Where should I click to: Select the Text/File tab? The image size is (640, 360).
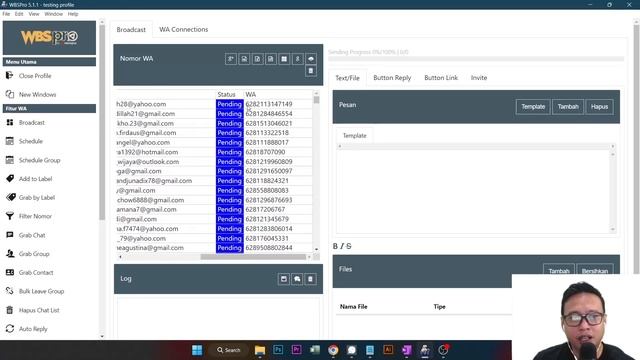(347, 78)
